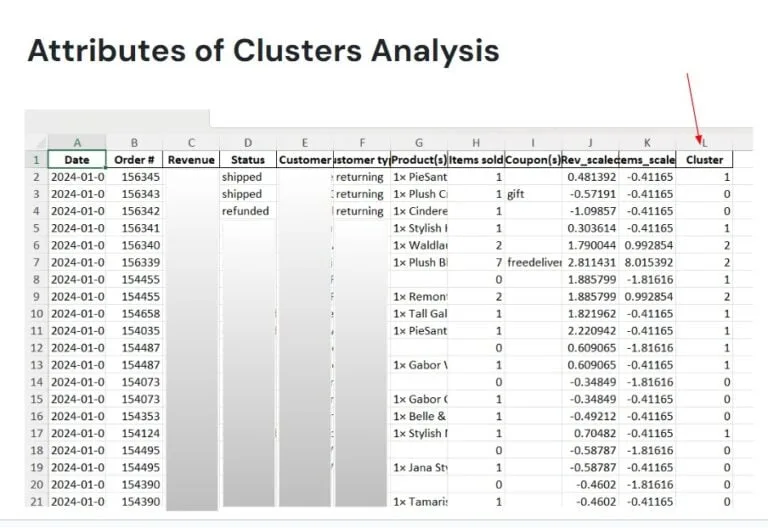This screenshot has width=768, height=528.
Task: Click the 'Order #' header cell
Action: coord(134,160)
